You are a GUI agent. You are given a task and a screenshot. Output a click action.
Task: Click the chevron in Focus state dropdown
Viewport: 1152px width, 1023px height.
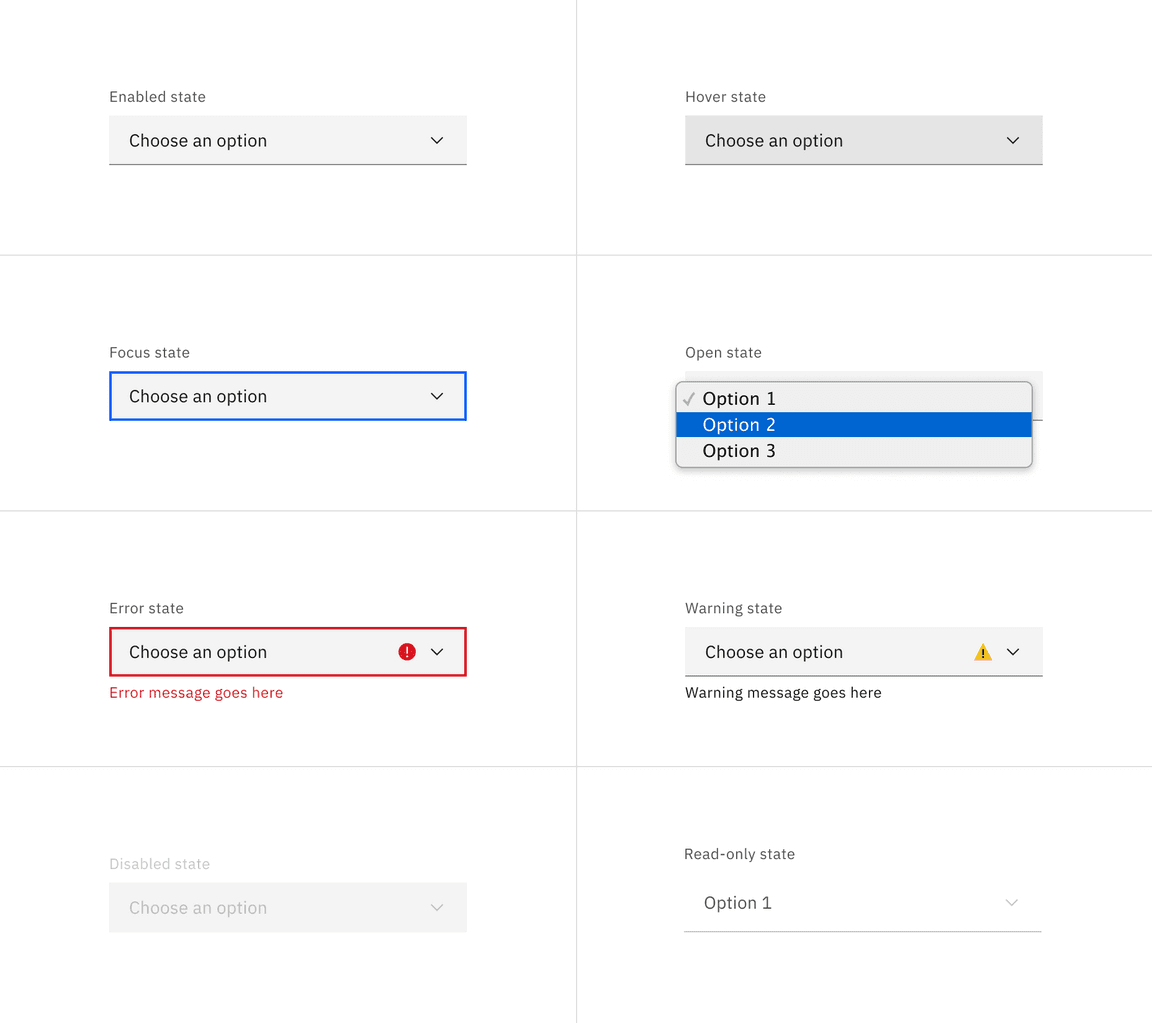tap(437, 397)
